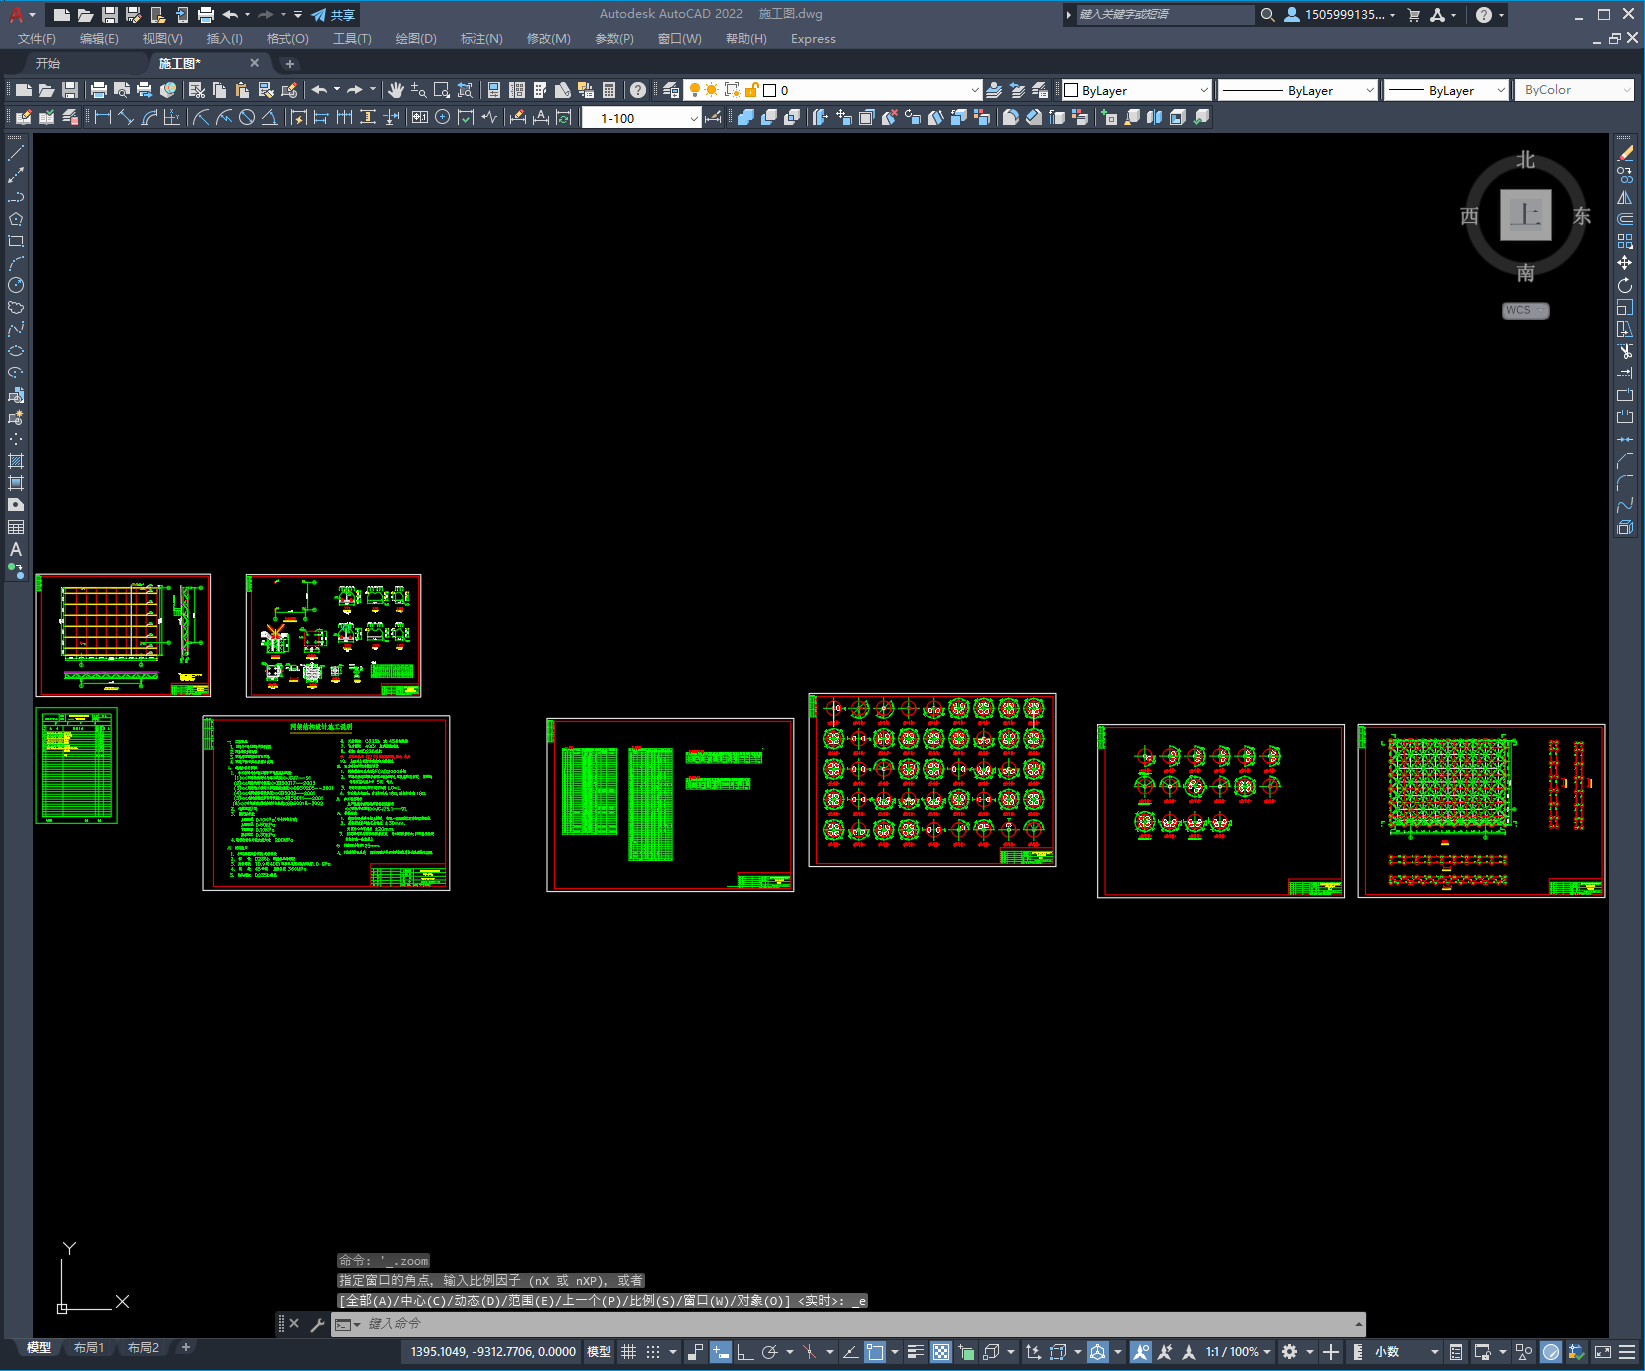Screen dimensions: 1645x1371
Task: Click the signed-in account 1505999135 button
Action: point(1340,15)
